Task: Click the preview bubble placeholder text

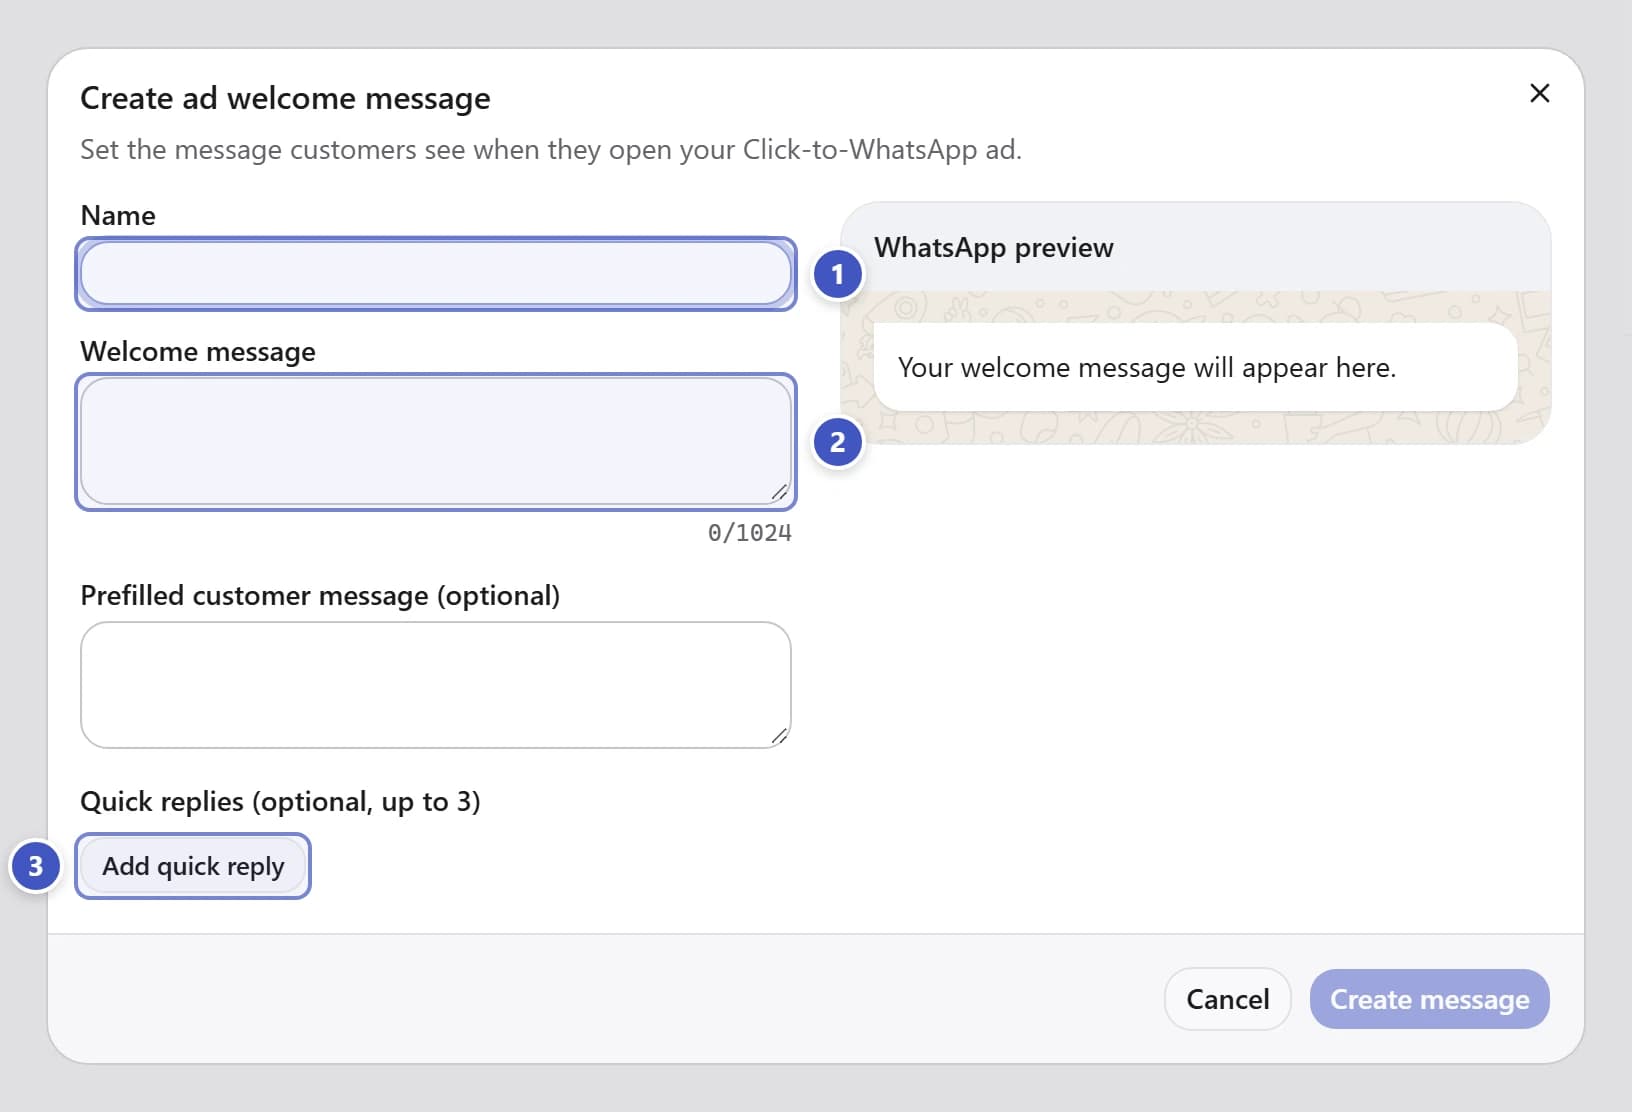Action: [x=1146, y=368]
